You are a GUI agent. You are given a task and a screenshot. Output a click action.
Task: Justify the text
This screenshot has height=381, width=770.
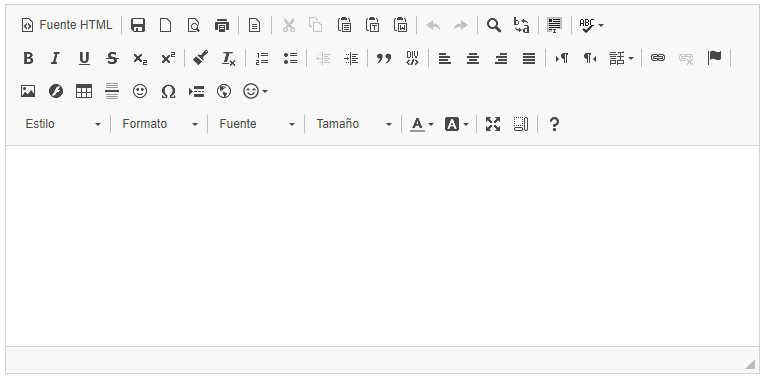point(529,58)
